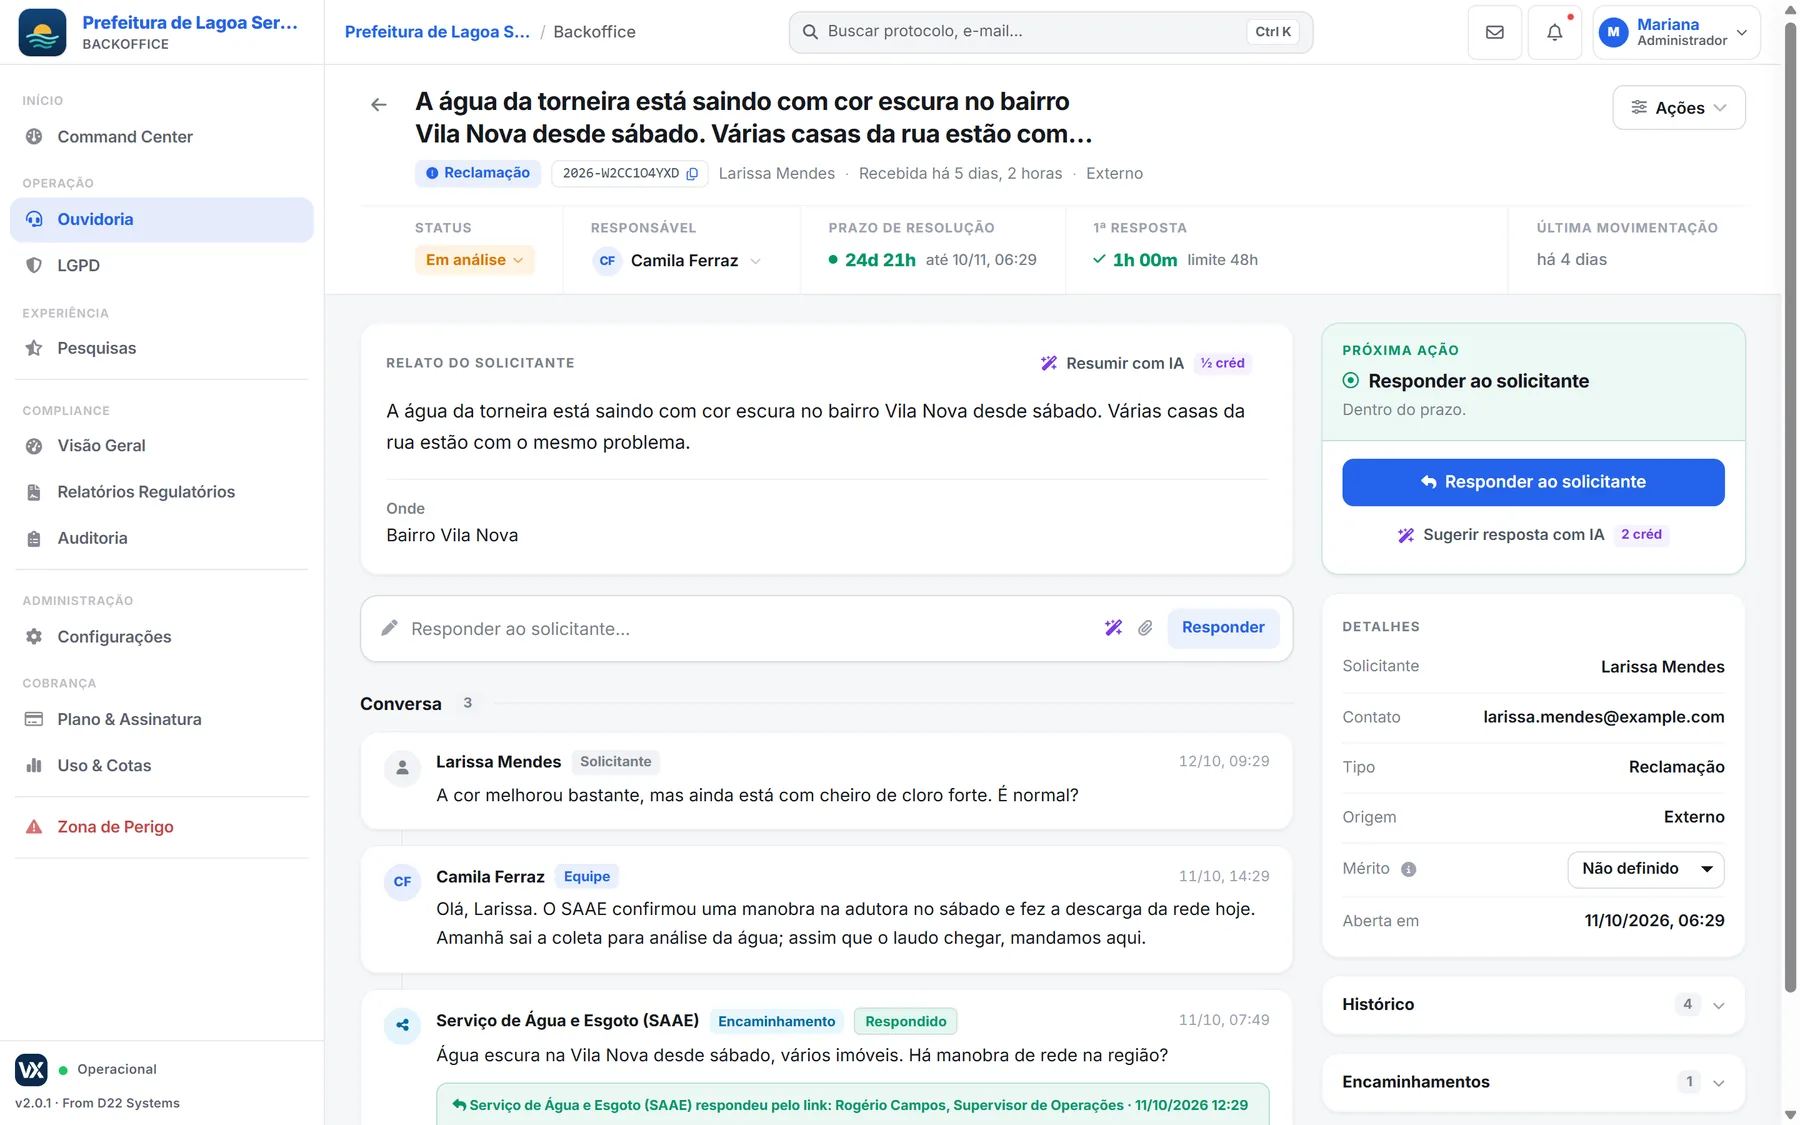Open Uso & Cotas
Screen dimensions: 1800x1125
tap(162, 766)
